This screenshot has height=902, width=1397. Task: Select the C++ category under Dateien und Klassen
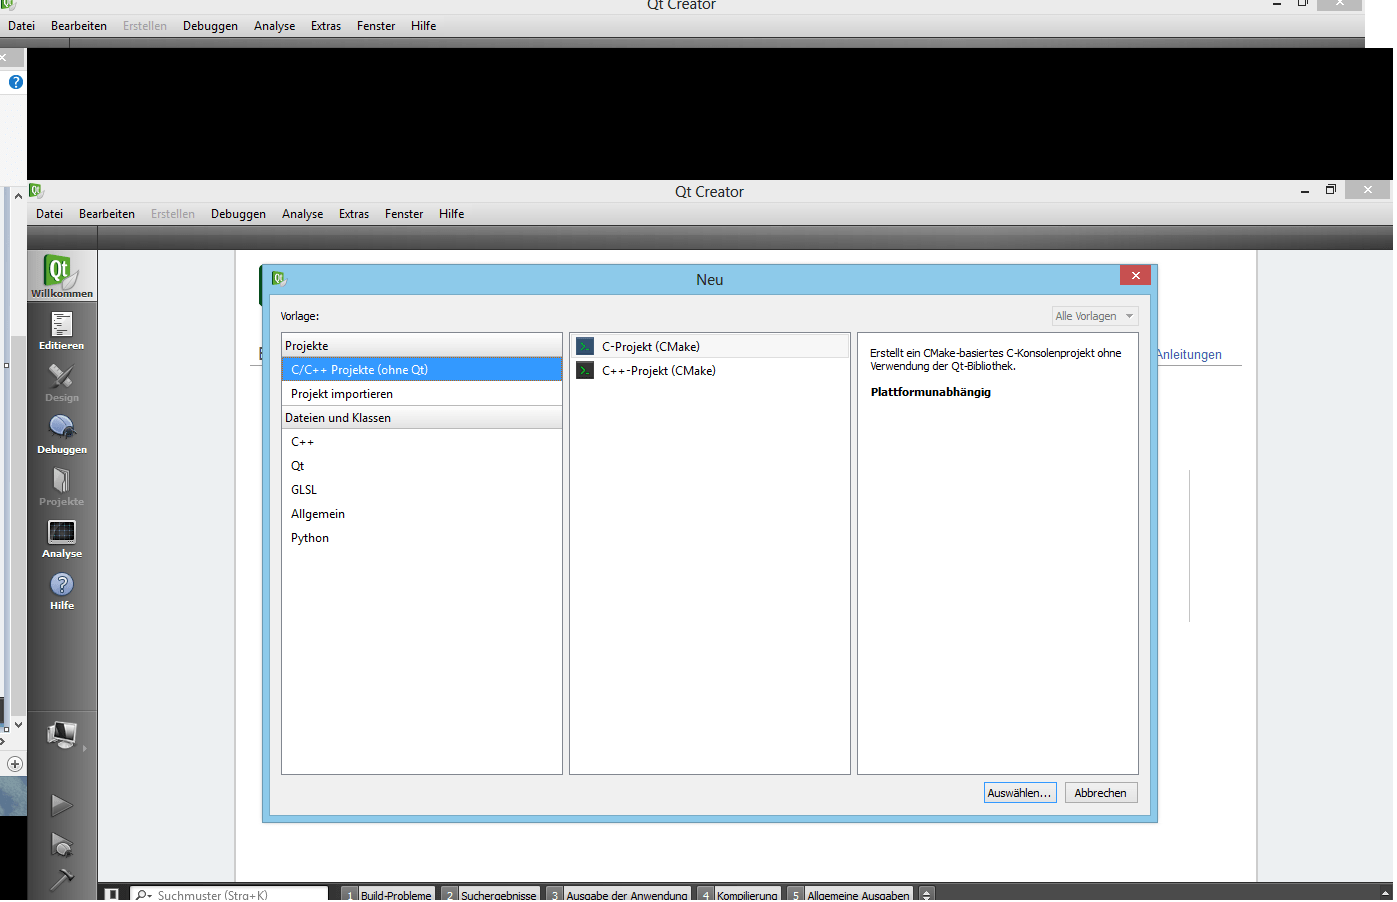[422, 442]
